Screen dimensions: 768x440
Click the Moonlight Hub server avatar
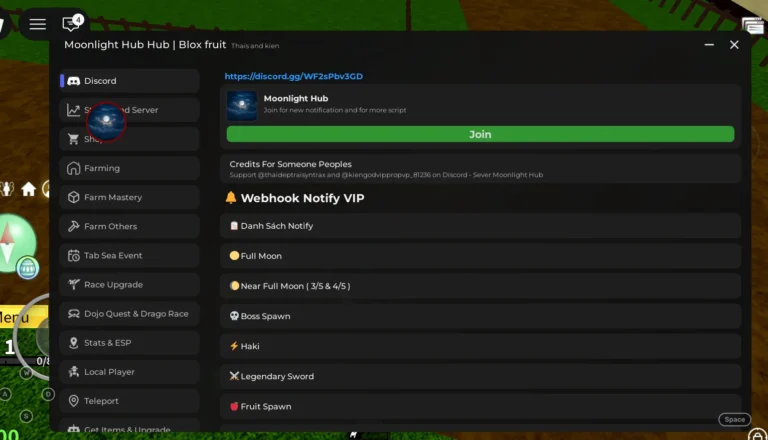tap(241, 105)
